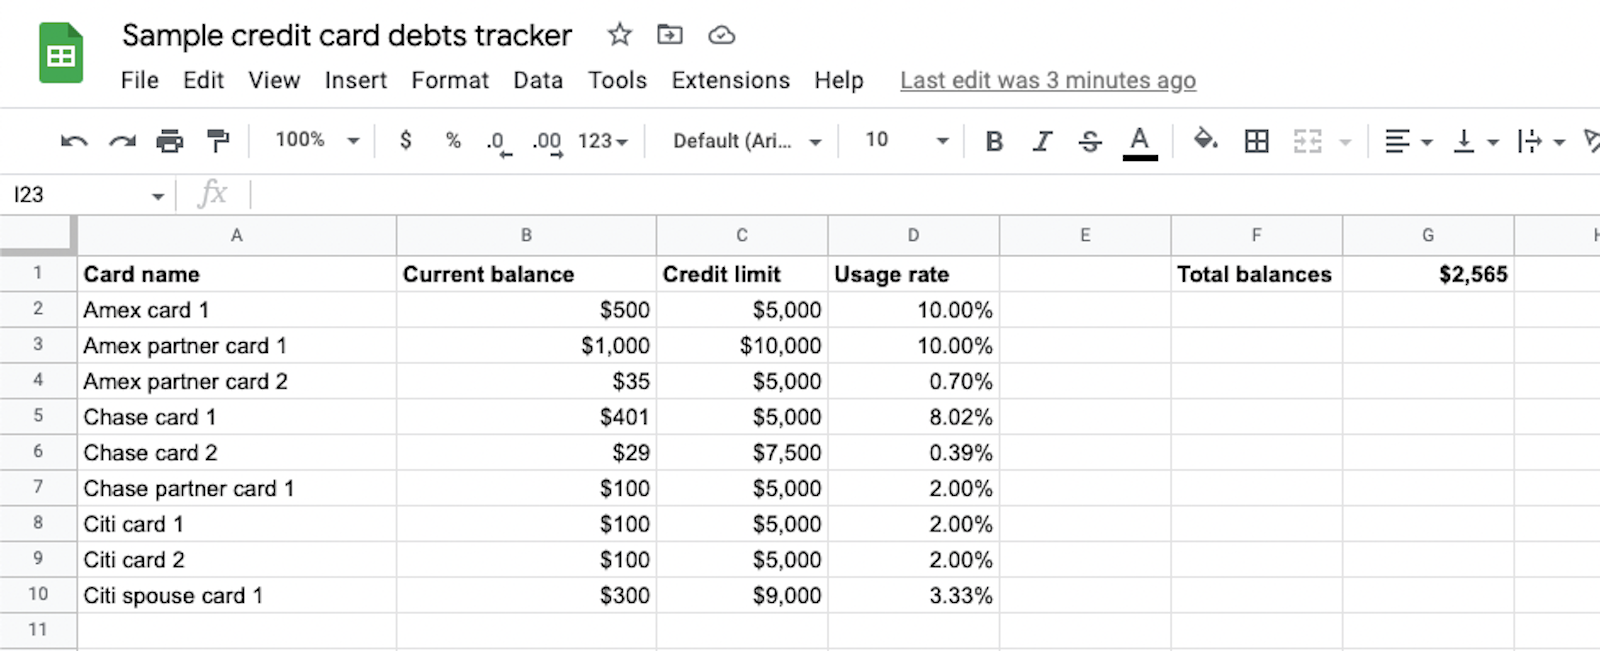Screen dimensions: 1600x651
Task: Click the $2,565 total cell
Action: click(1428, 274)
